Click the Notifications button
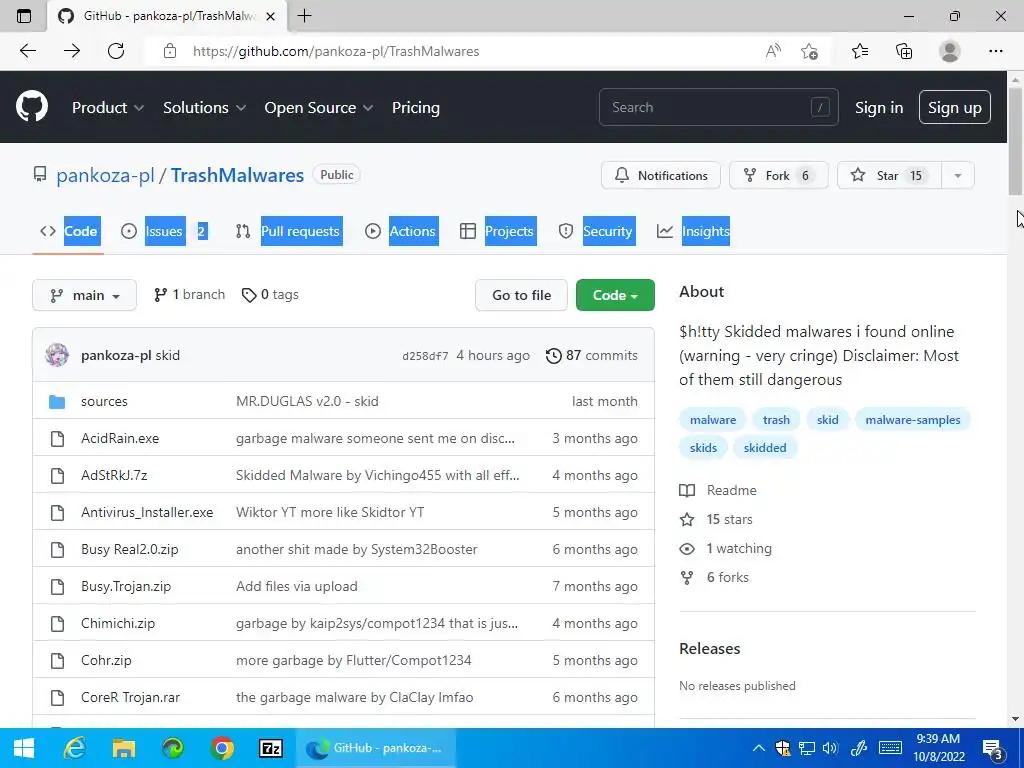1024x768 pixels. pos(661,175)
